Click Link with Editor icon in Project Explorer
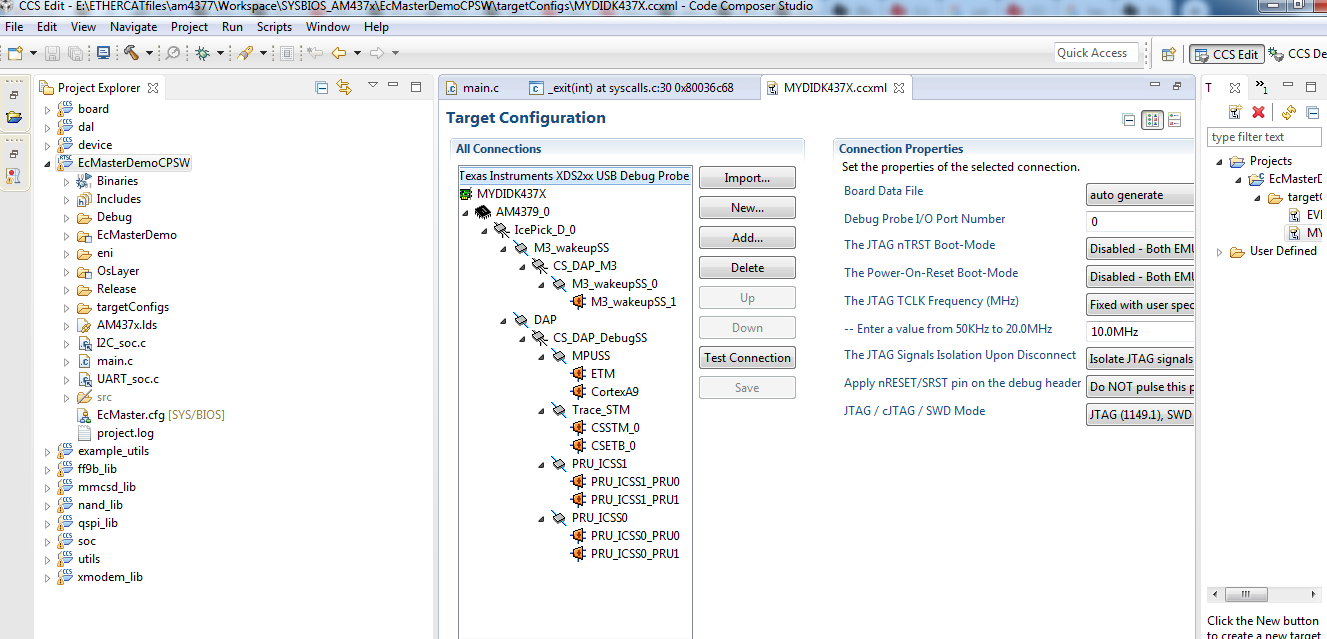The height and width of the screenshot is (639, 1327). [345, 87]
